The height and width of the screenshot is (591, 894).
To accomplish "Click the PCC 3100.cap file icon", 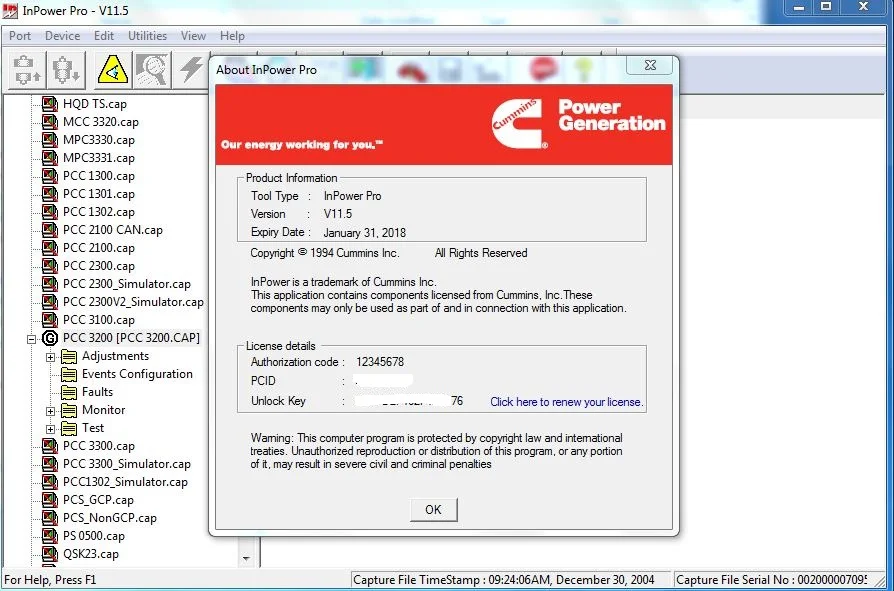I will [50, 320].
